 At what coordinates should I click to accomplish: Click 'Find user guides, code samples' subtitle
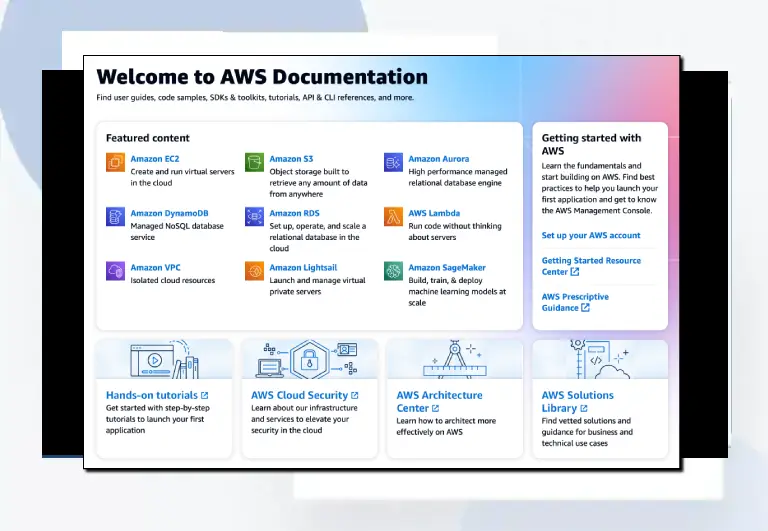(x=255, y=97)
